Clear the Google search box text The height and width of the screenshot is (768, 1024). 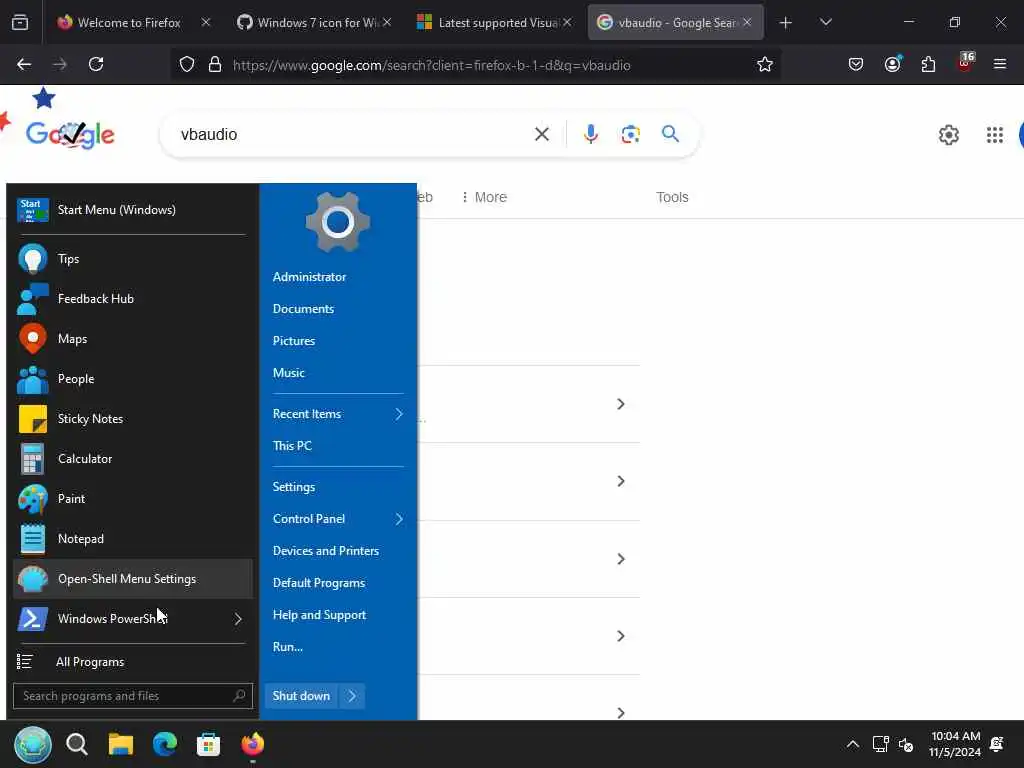(x=541, y=135)
